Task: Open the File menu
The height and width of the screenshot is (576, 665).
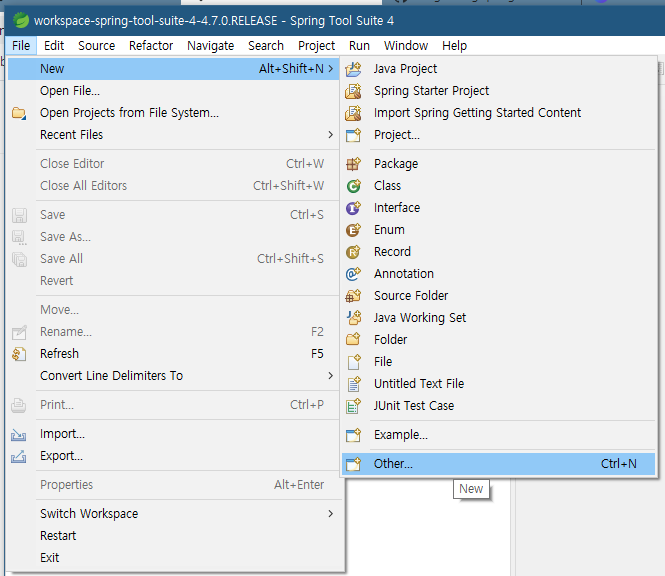Action: (x=21, y=45)
